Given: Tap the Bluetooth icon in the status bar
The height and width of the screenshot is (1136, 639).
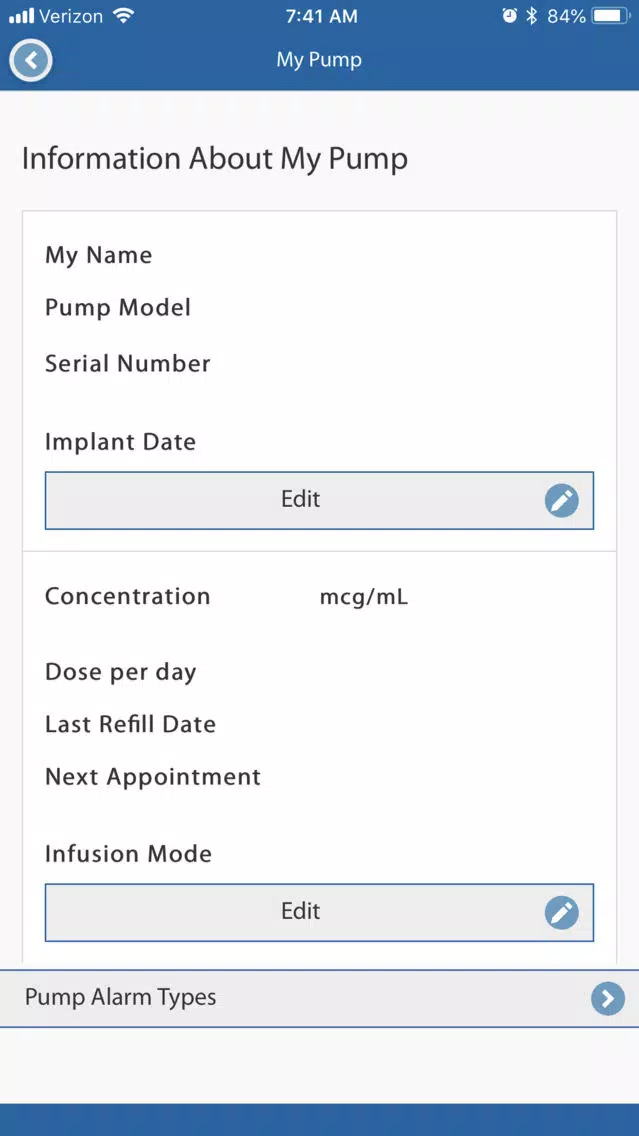Looking at the screenshot, I should coord(532,16).
